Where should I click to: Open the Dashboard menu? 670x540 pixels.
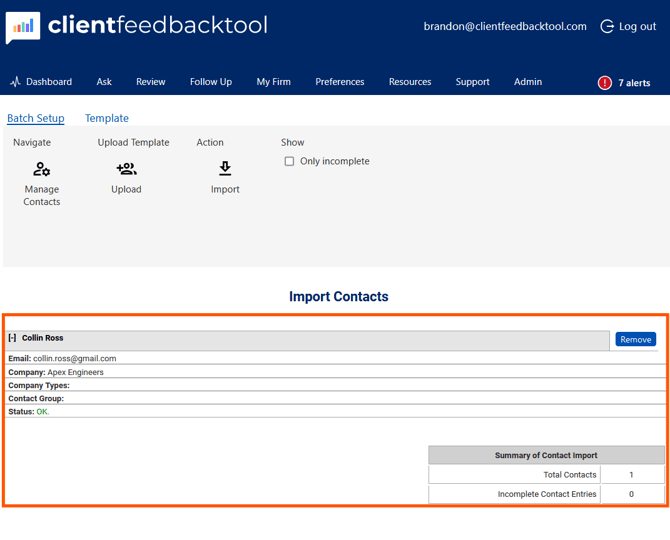pyautogui.click(x=49, y=82)
